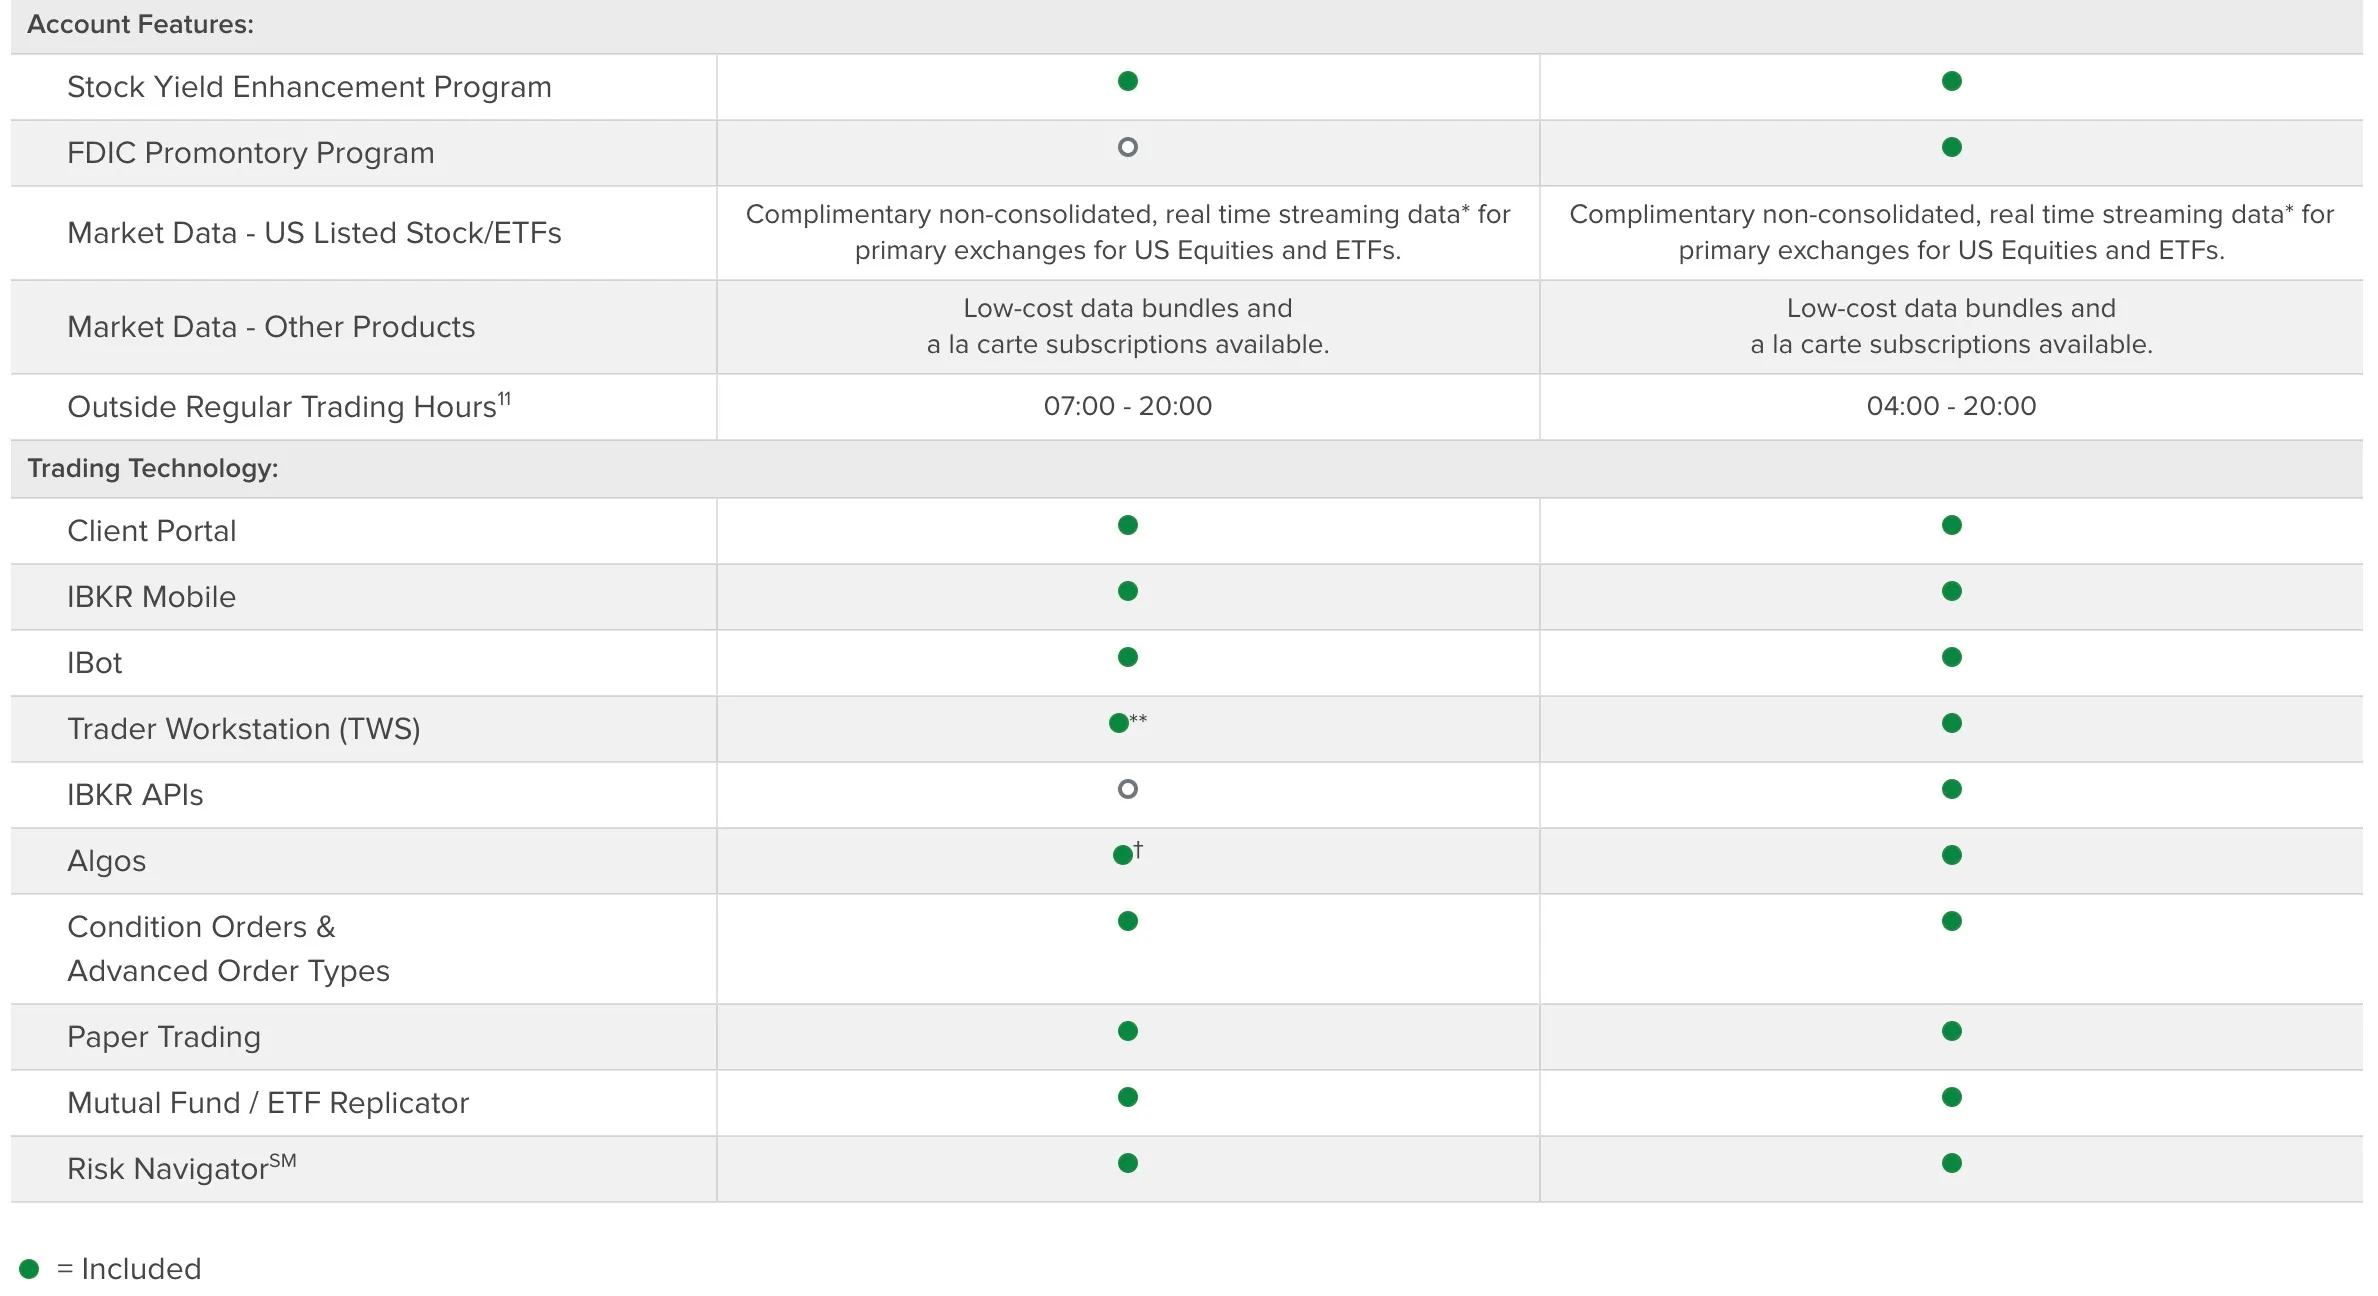Image resolution: width=2378 pixels, height=1296 pixels.
Task: Click the Mutual Fund / ETF Replicator label
Action: tap(268, 1103)
